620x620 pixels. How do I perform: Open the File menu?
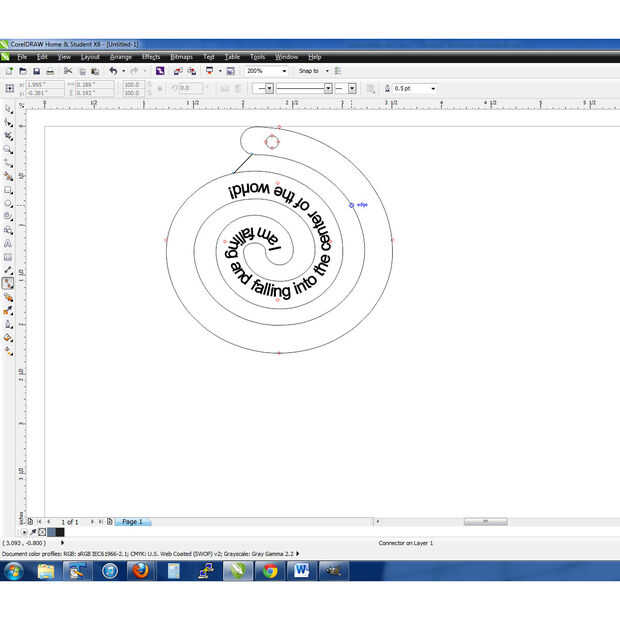(x=22, y=57)
